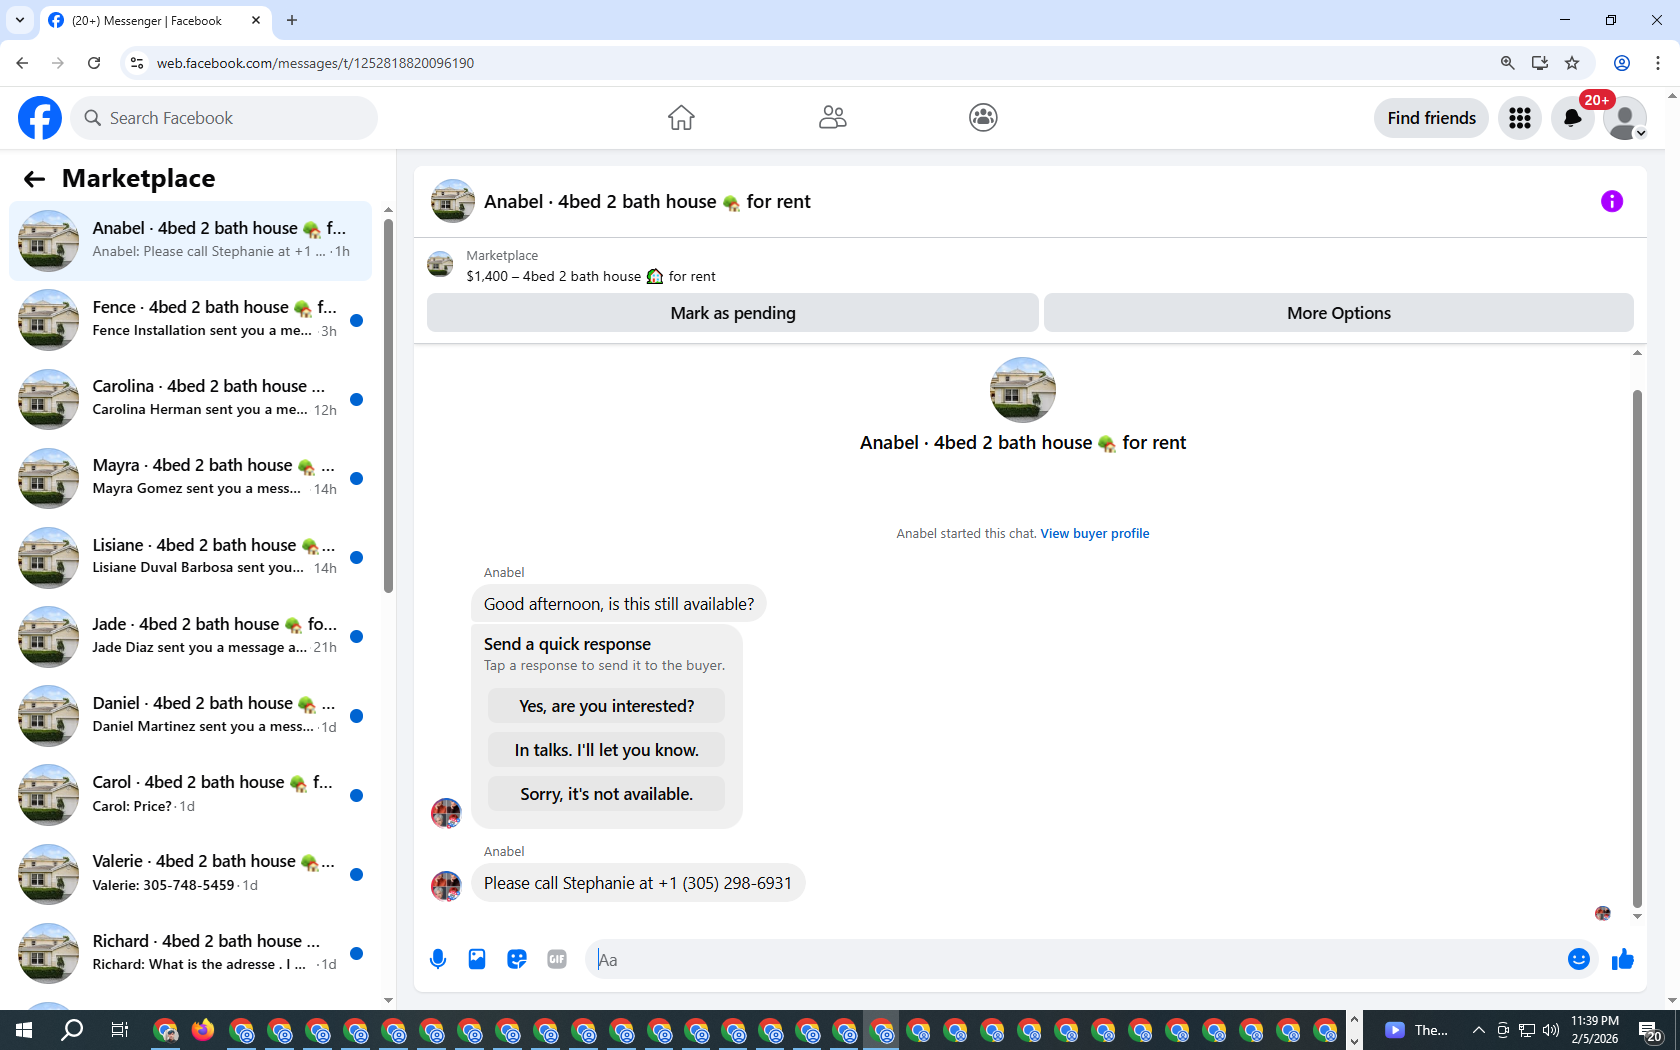Open the apps menu grid icon

click(x=1520, y=118)
